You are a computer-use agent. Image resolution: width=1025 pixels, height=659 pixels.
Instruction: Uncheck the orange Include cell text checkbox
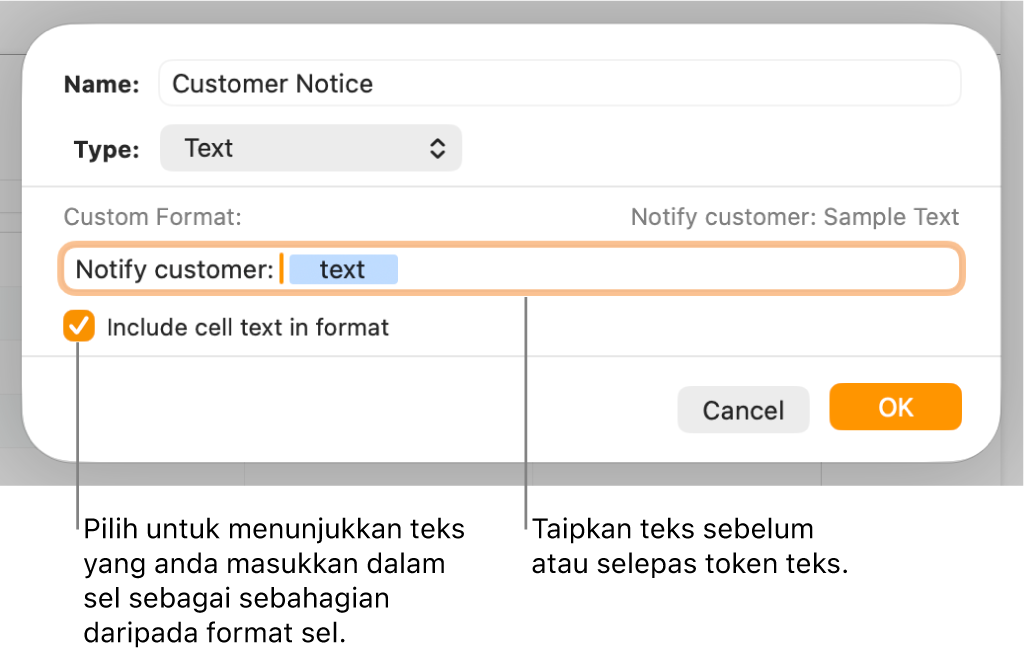click(x=79, y=327)
